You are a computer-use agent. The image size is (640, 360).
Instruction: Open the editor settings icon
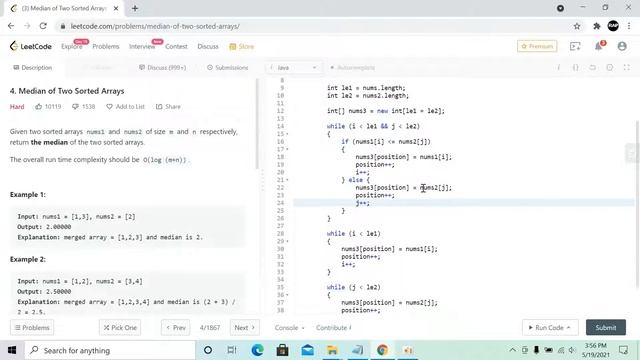(x=609, y=67)
